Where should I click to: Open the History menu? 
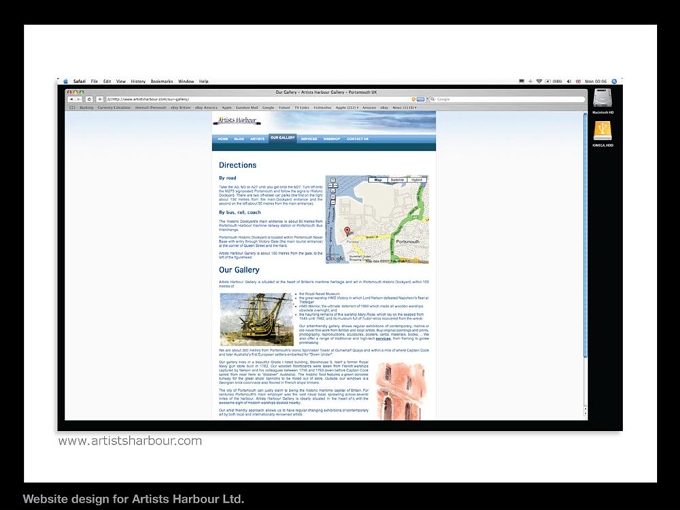[138, 81]
